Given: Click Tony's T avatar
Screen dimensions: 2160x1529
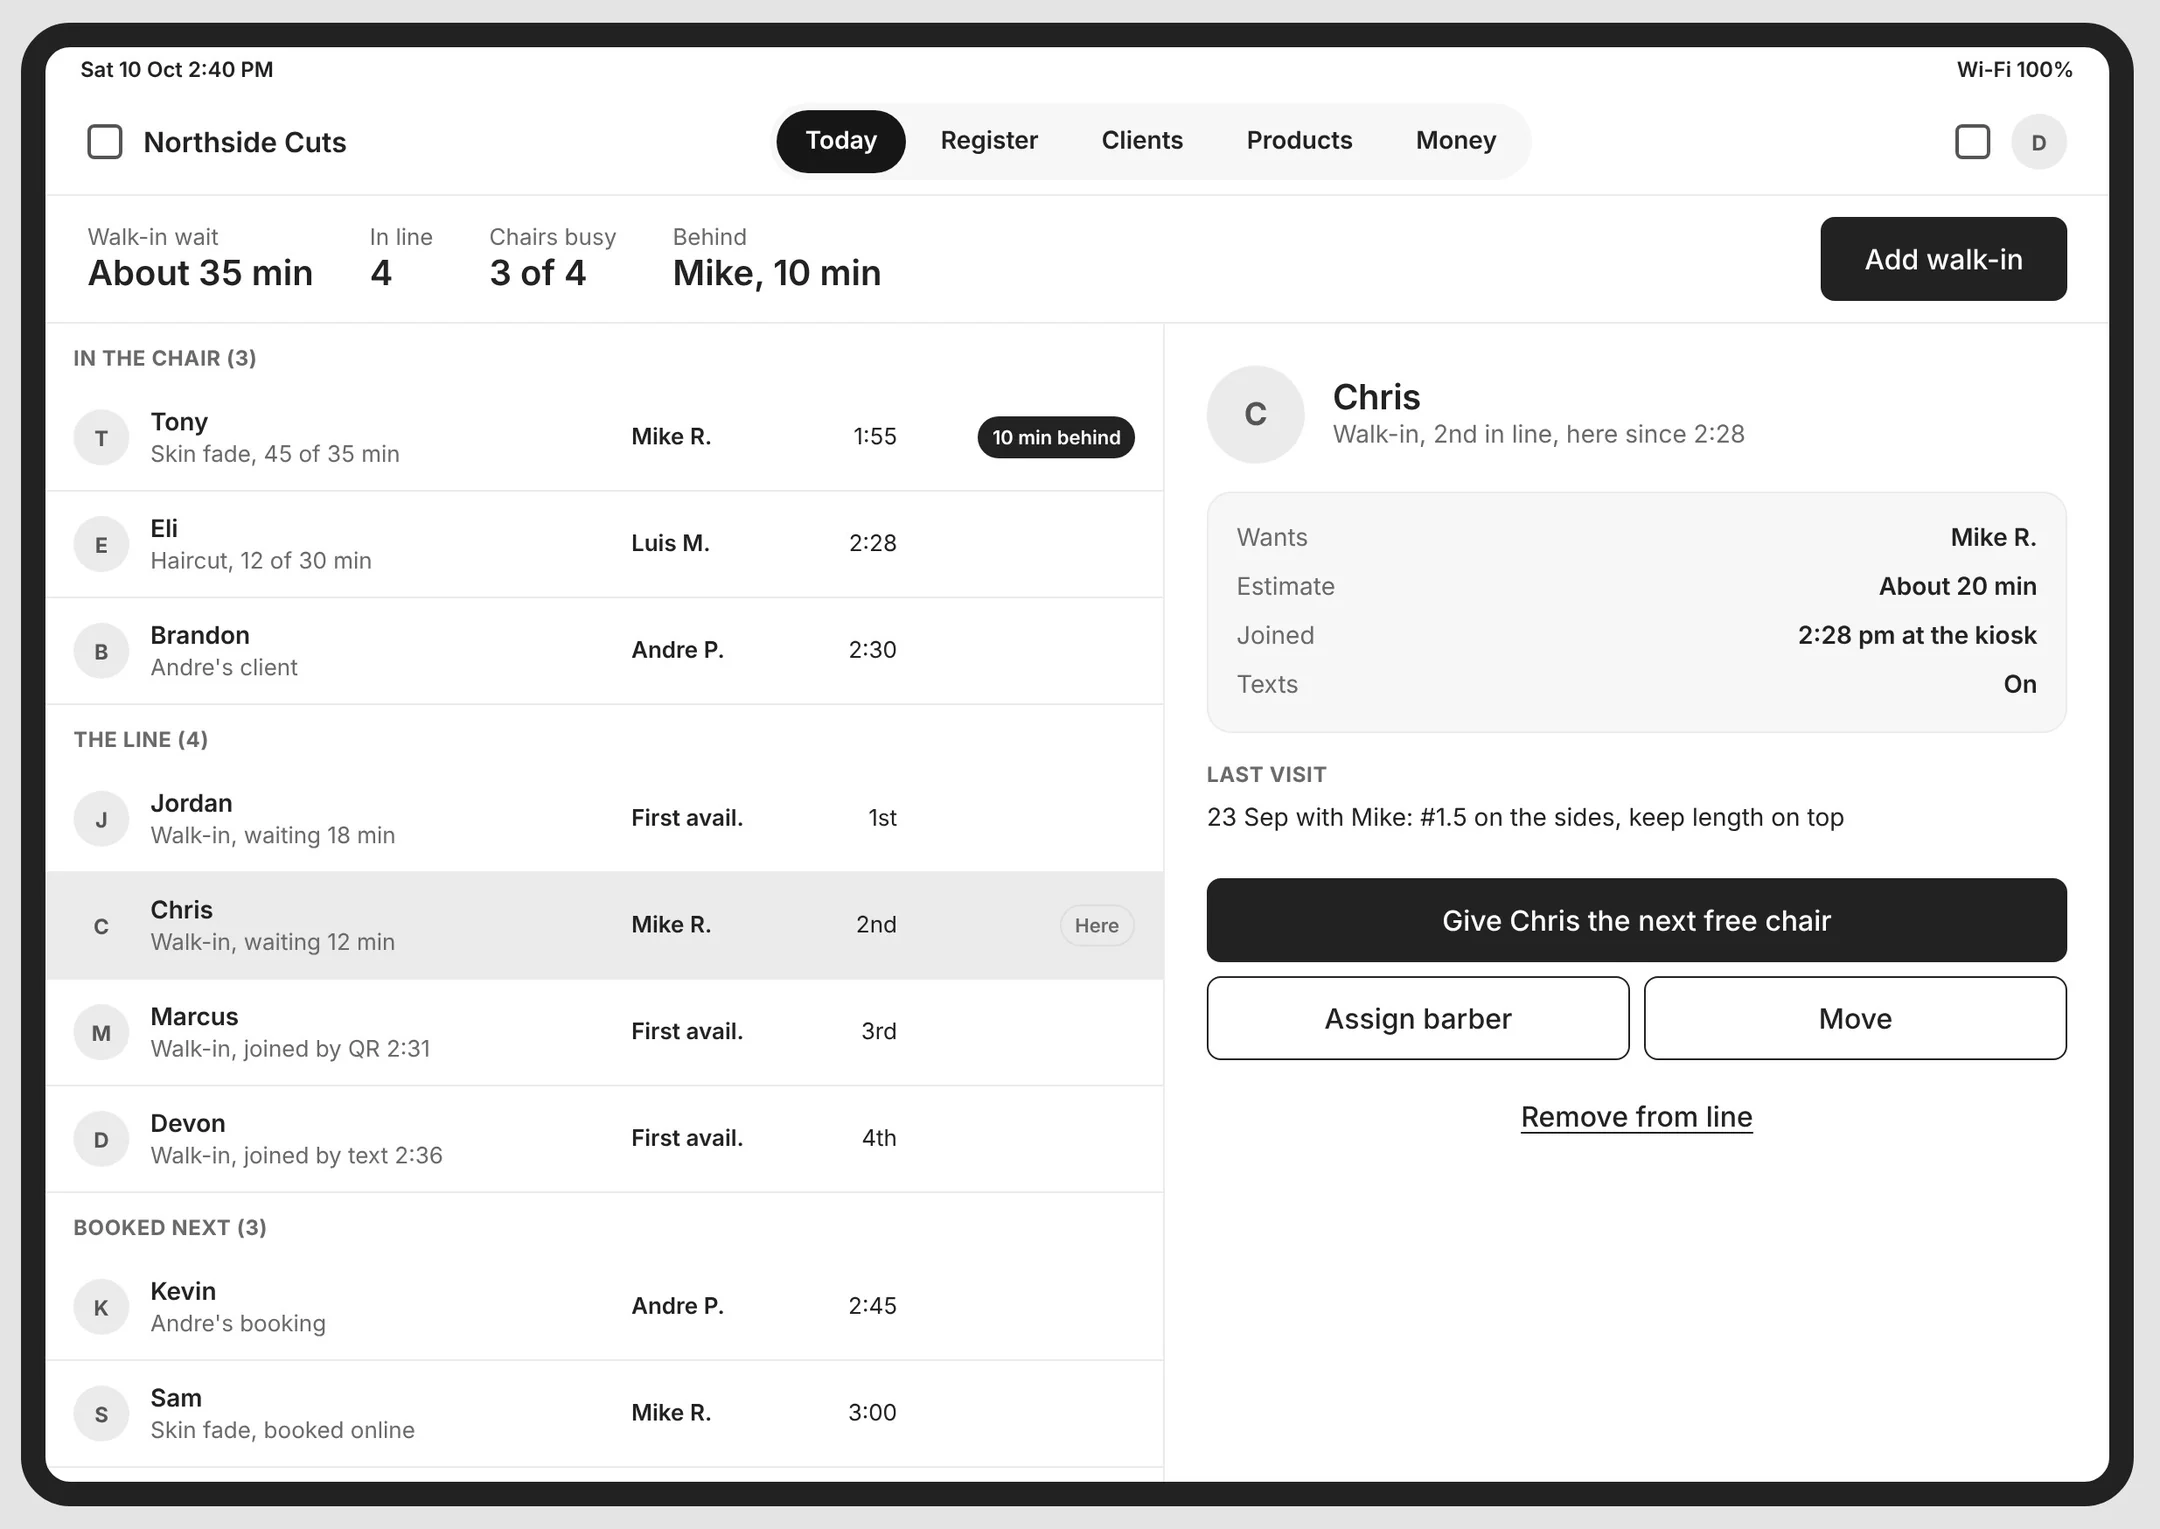Looking at the screenshot, I should coord(101,437).
